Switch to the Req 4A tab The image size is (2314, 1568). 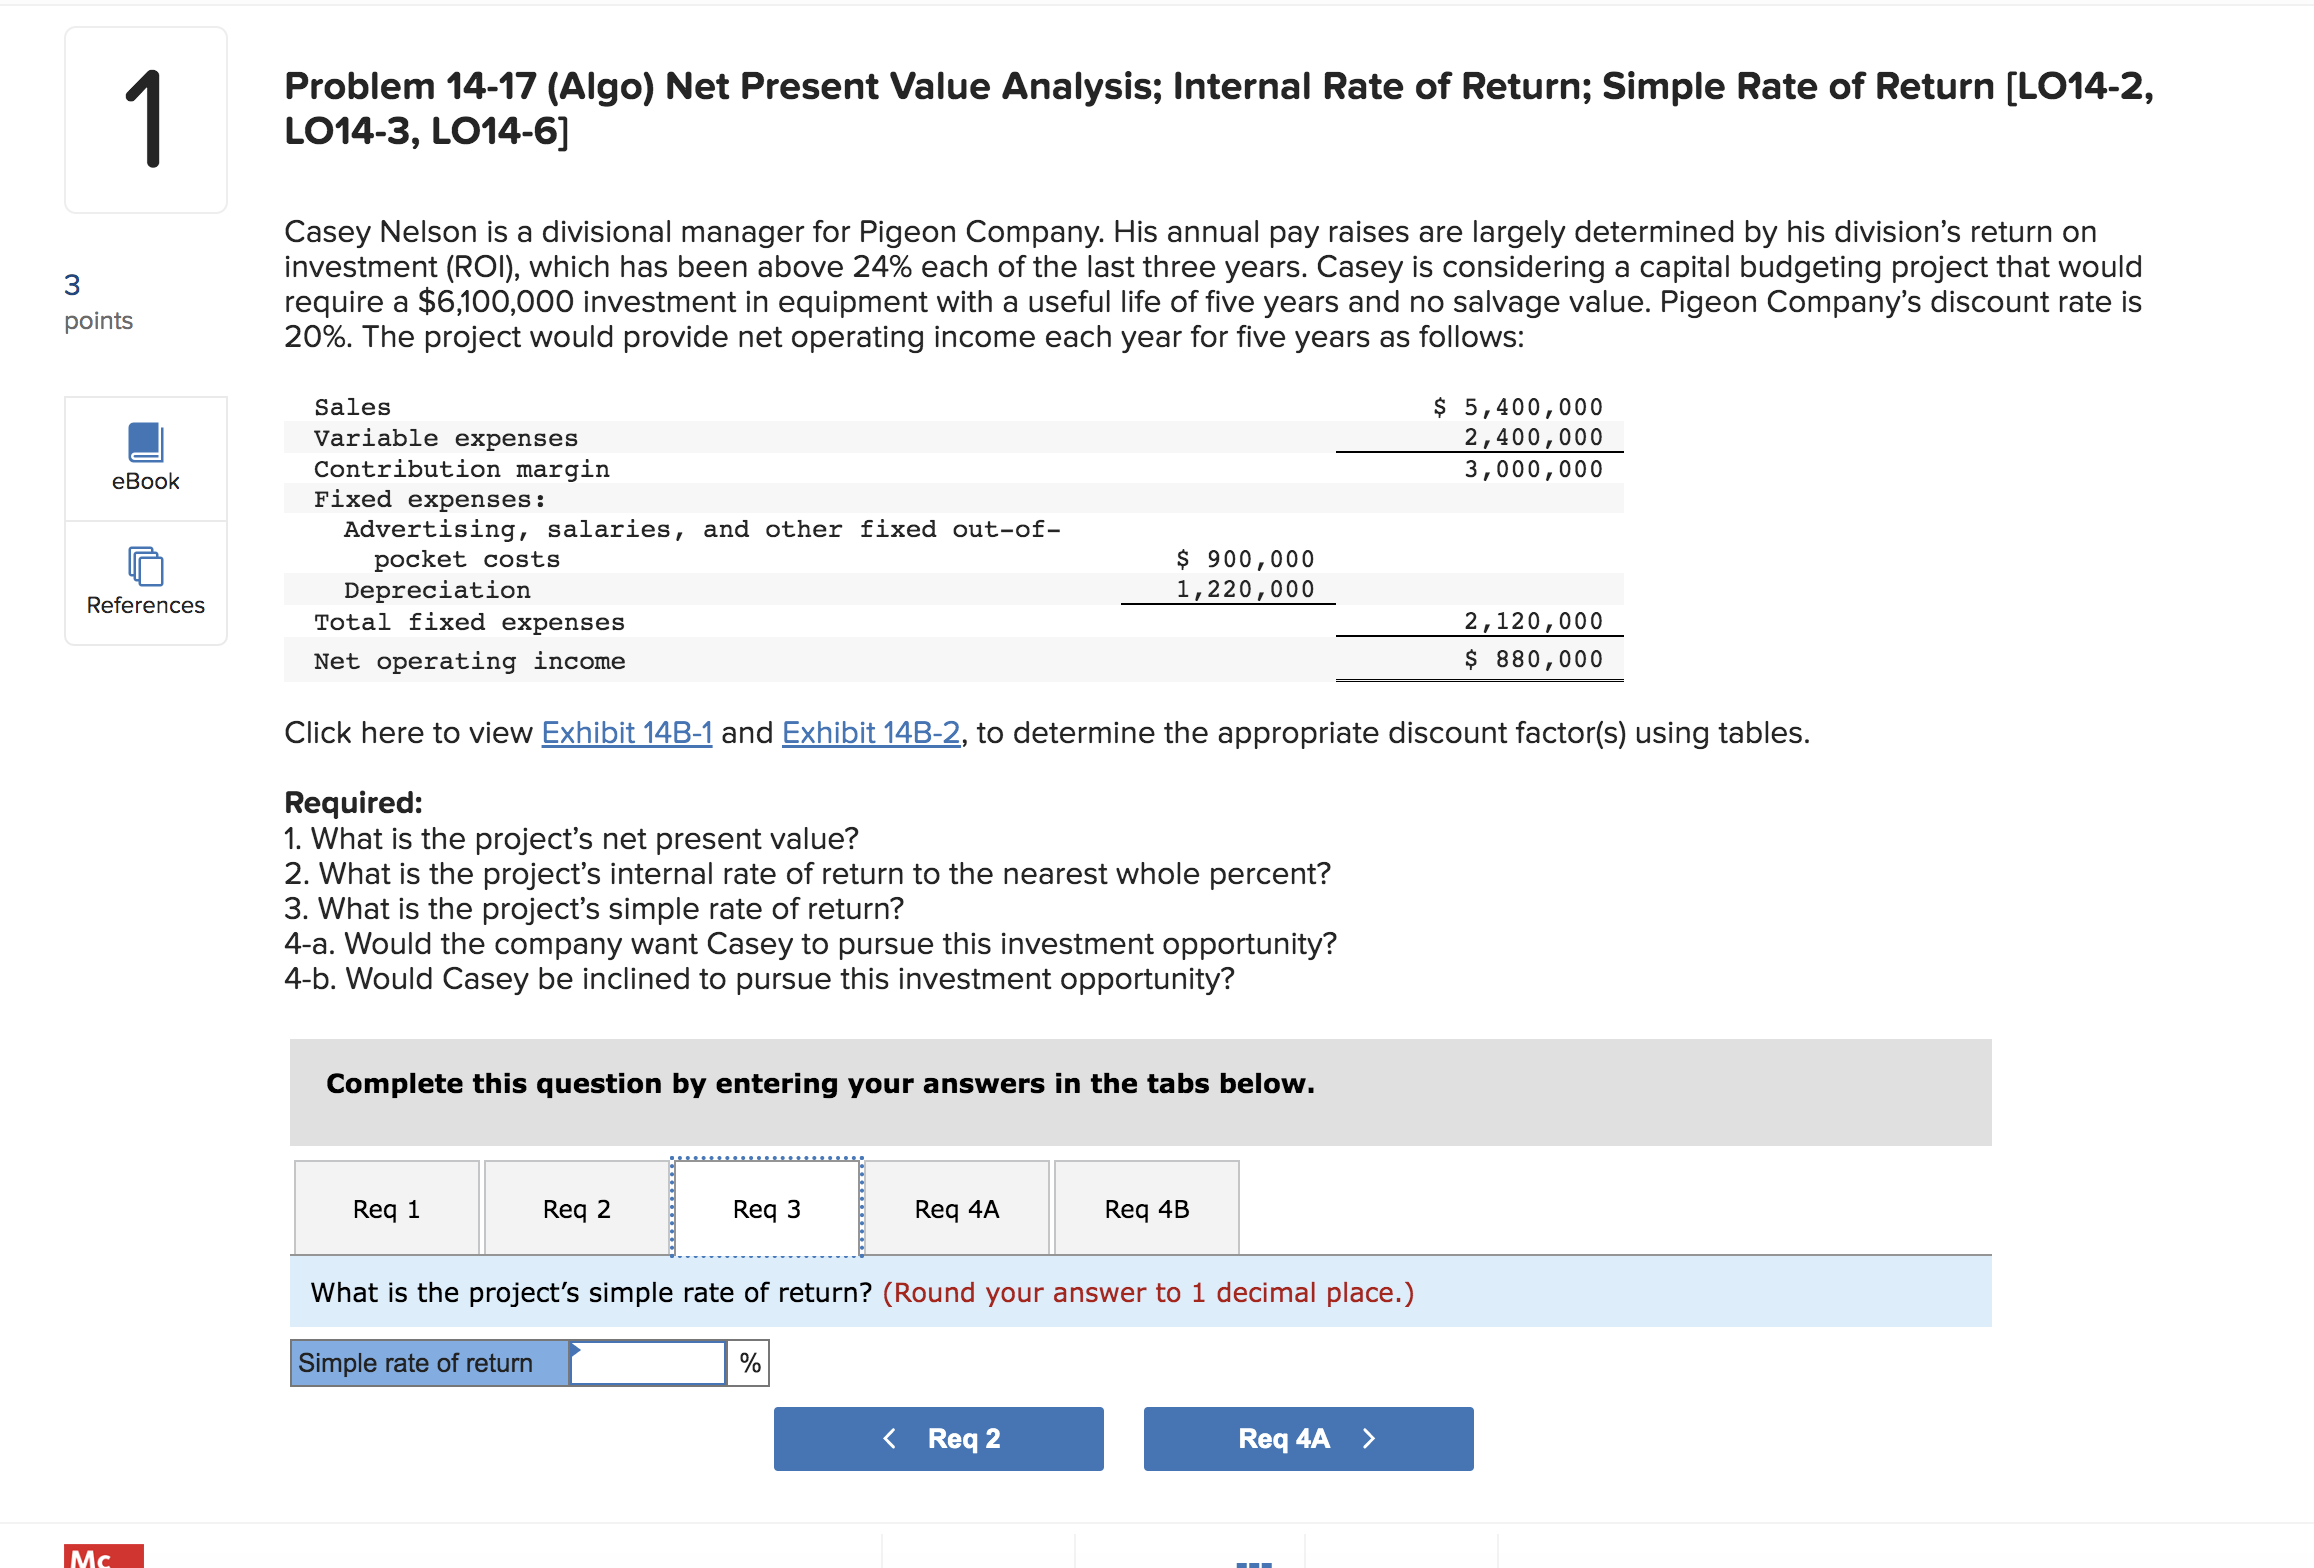(x=957, y=1208)
